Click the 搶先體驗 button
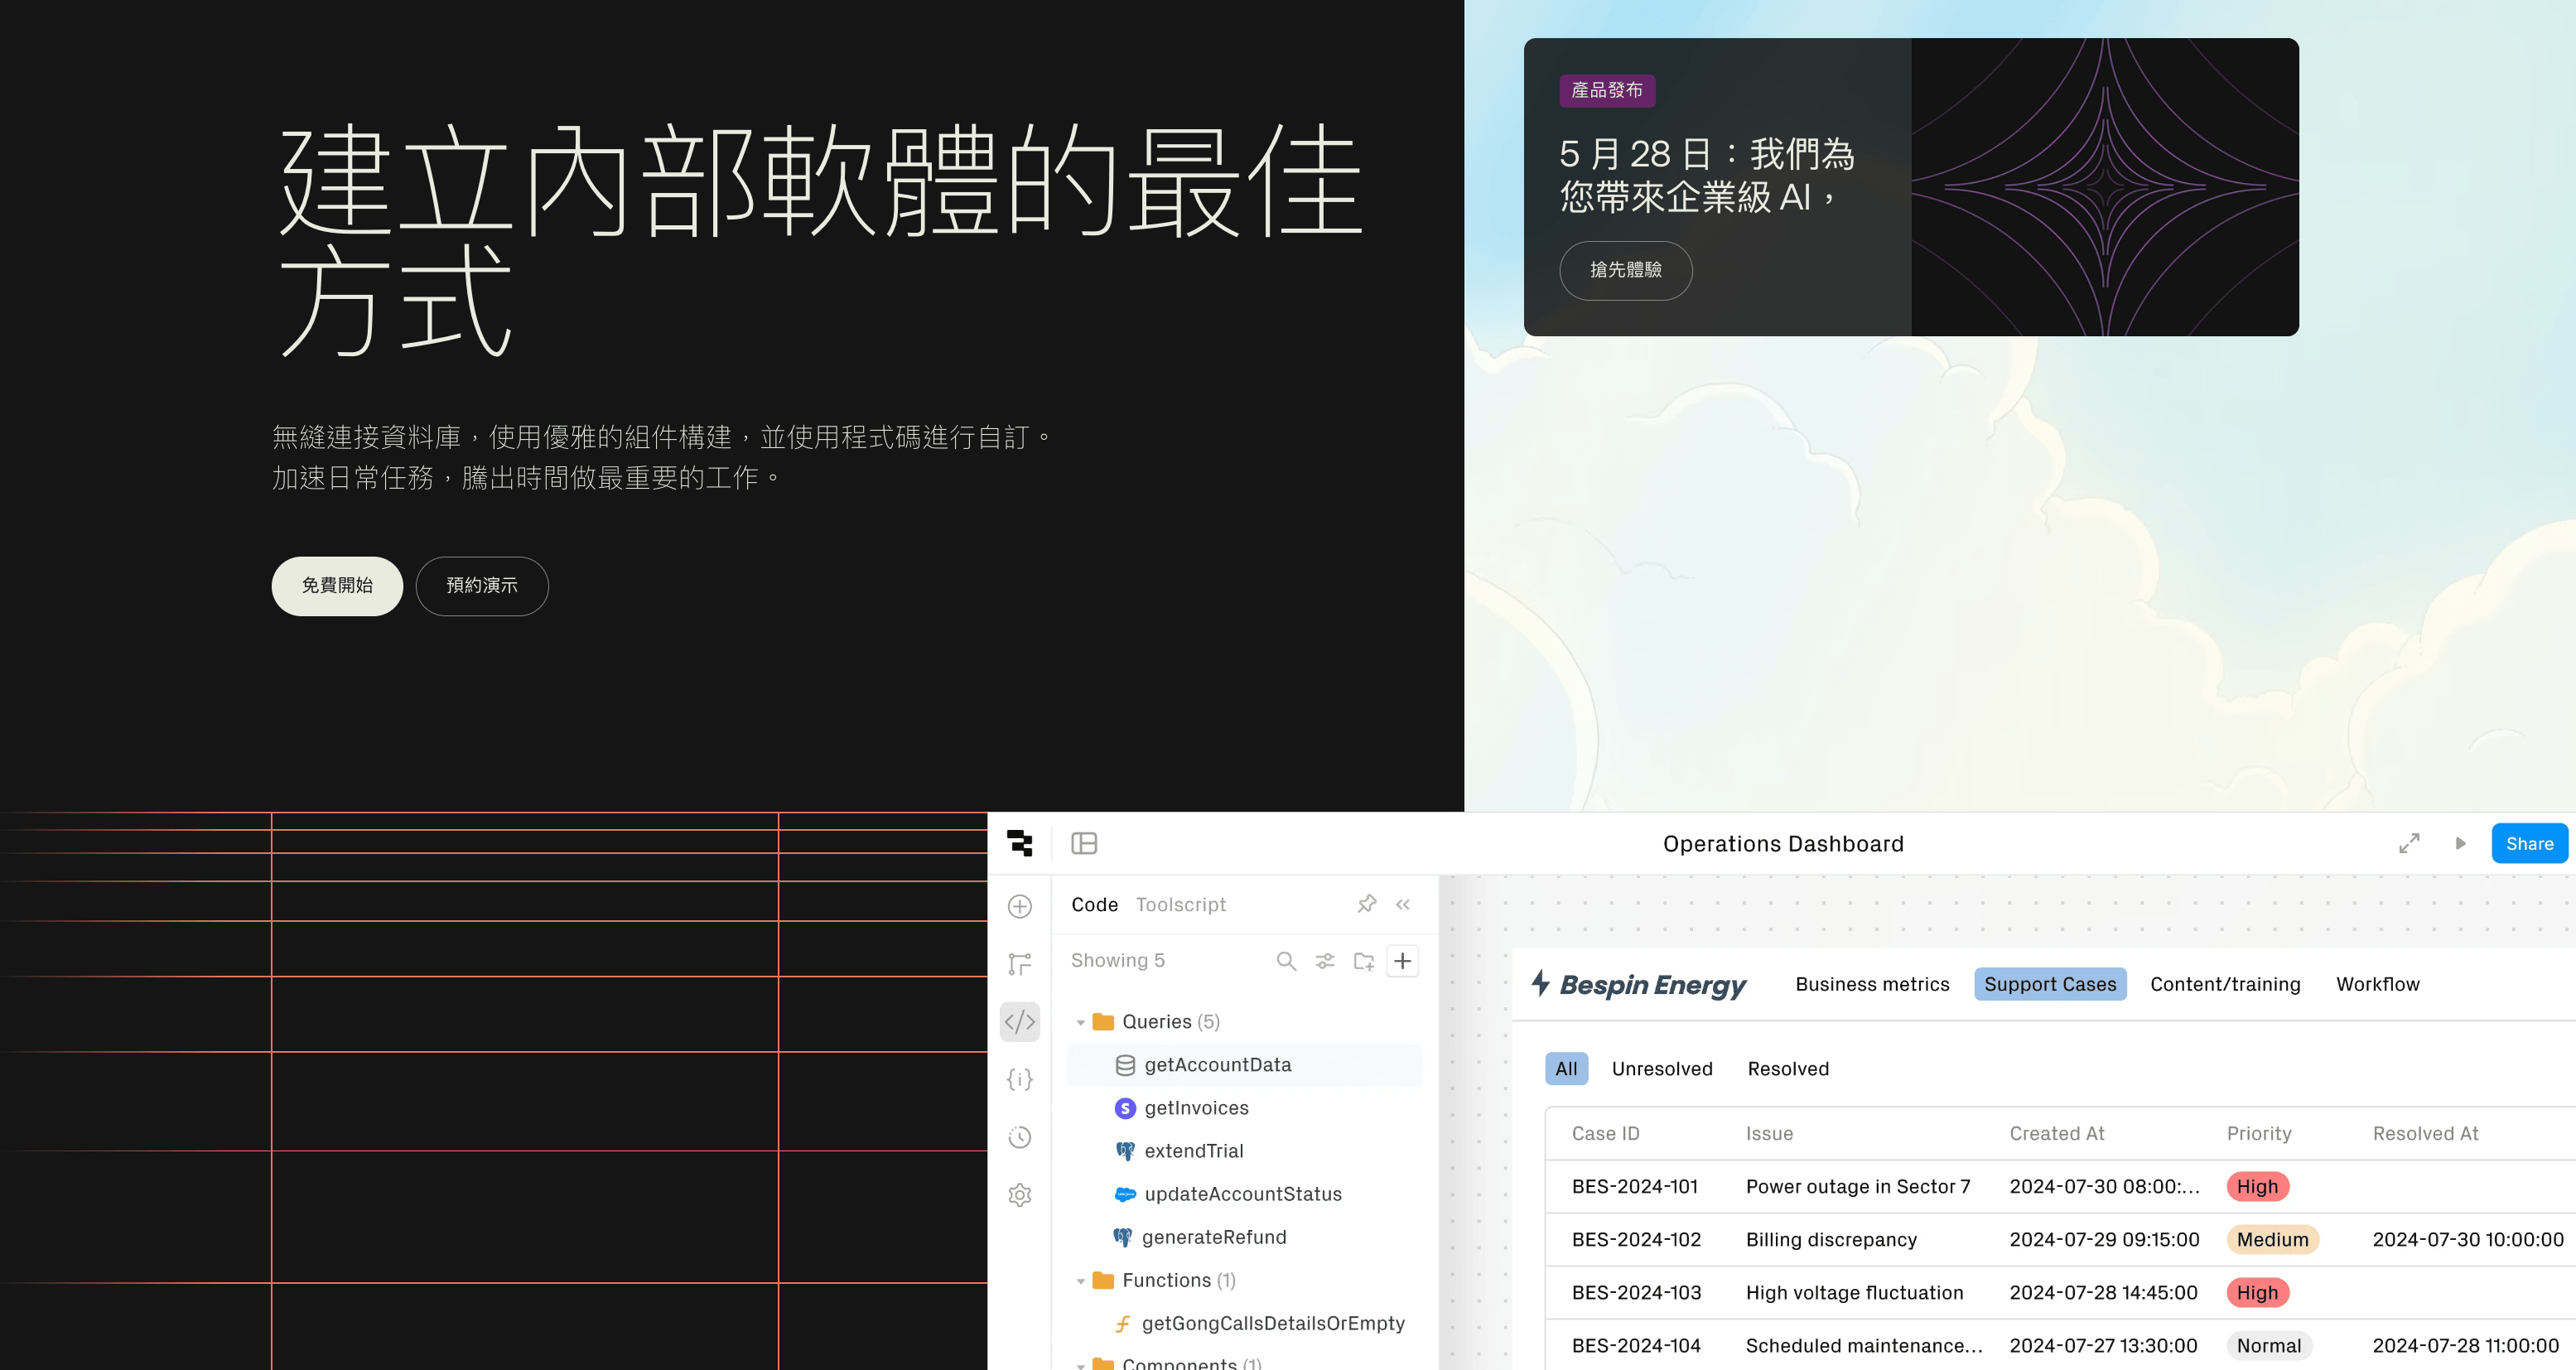Image resolution: width=2576 pixels, height=1370 pixels. [x=1626, y=270]
